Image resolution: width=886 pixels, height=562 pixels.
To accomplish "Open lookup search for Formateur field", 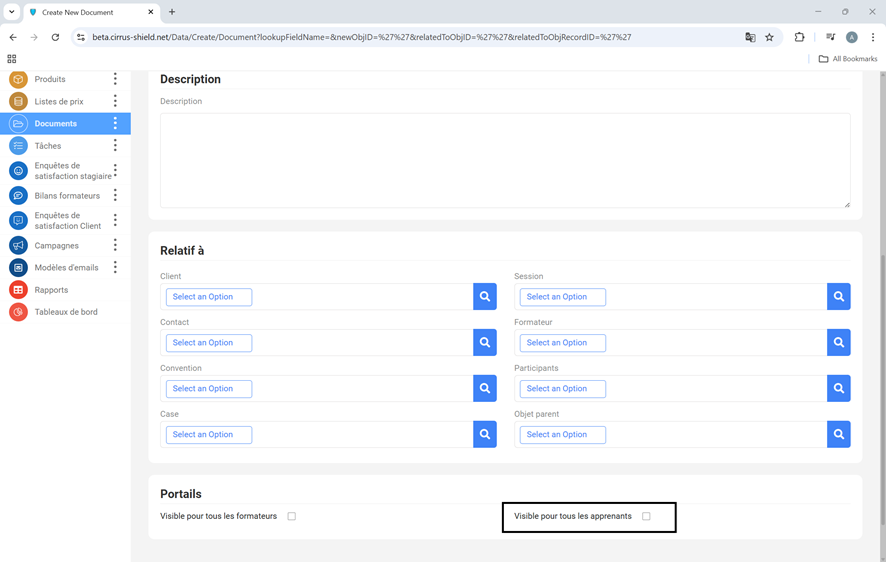I will click(839, 343).
